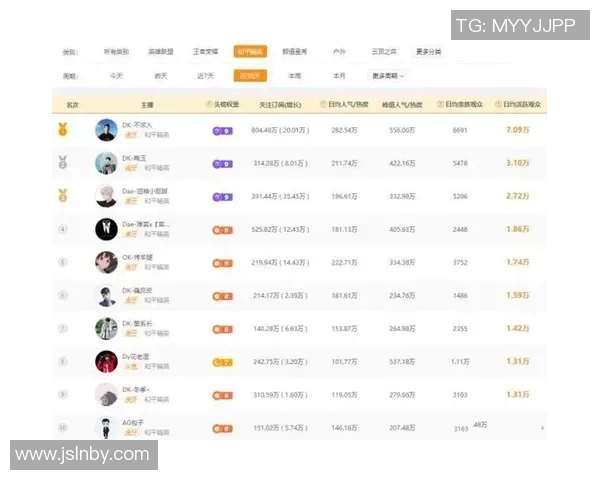
Task: Click the rank 4 circle number icon
Action: [x=63, y=229]
